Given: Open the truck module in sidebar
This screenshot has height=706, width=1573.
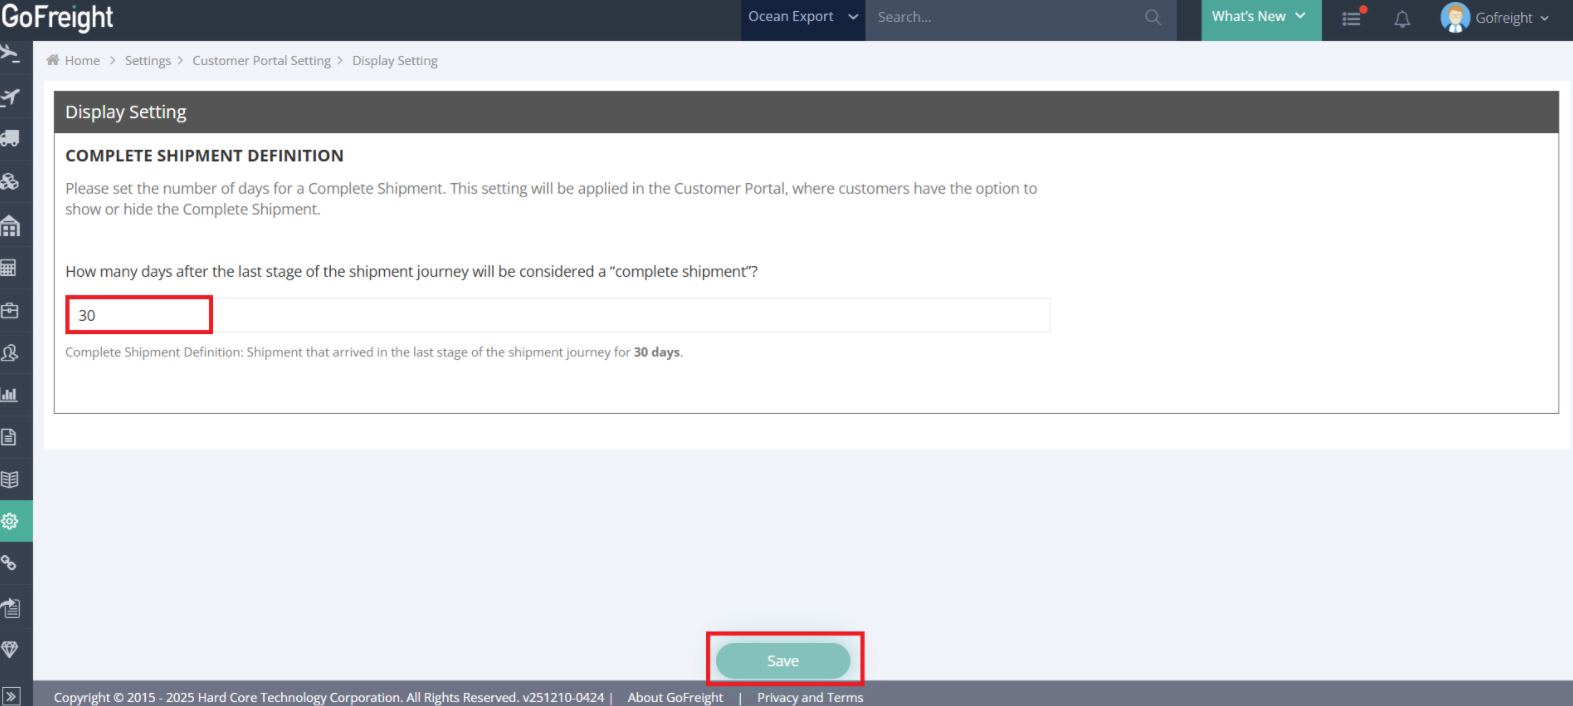Looking at the screenshot, I should 10,139.
